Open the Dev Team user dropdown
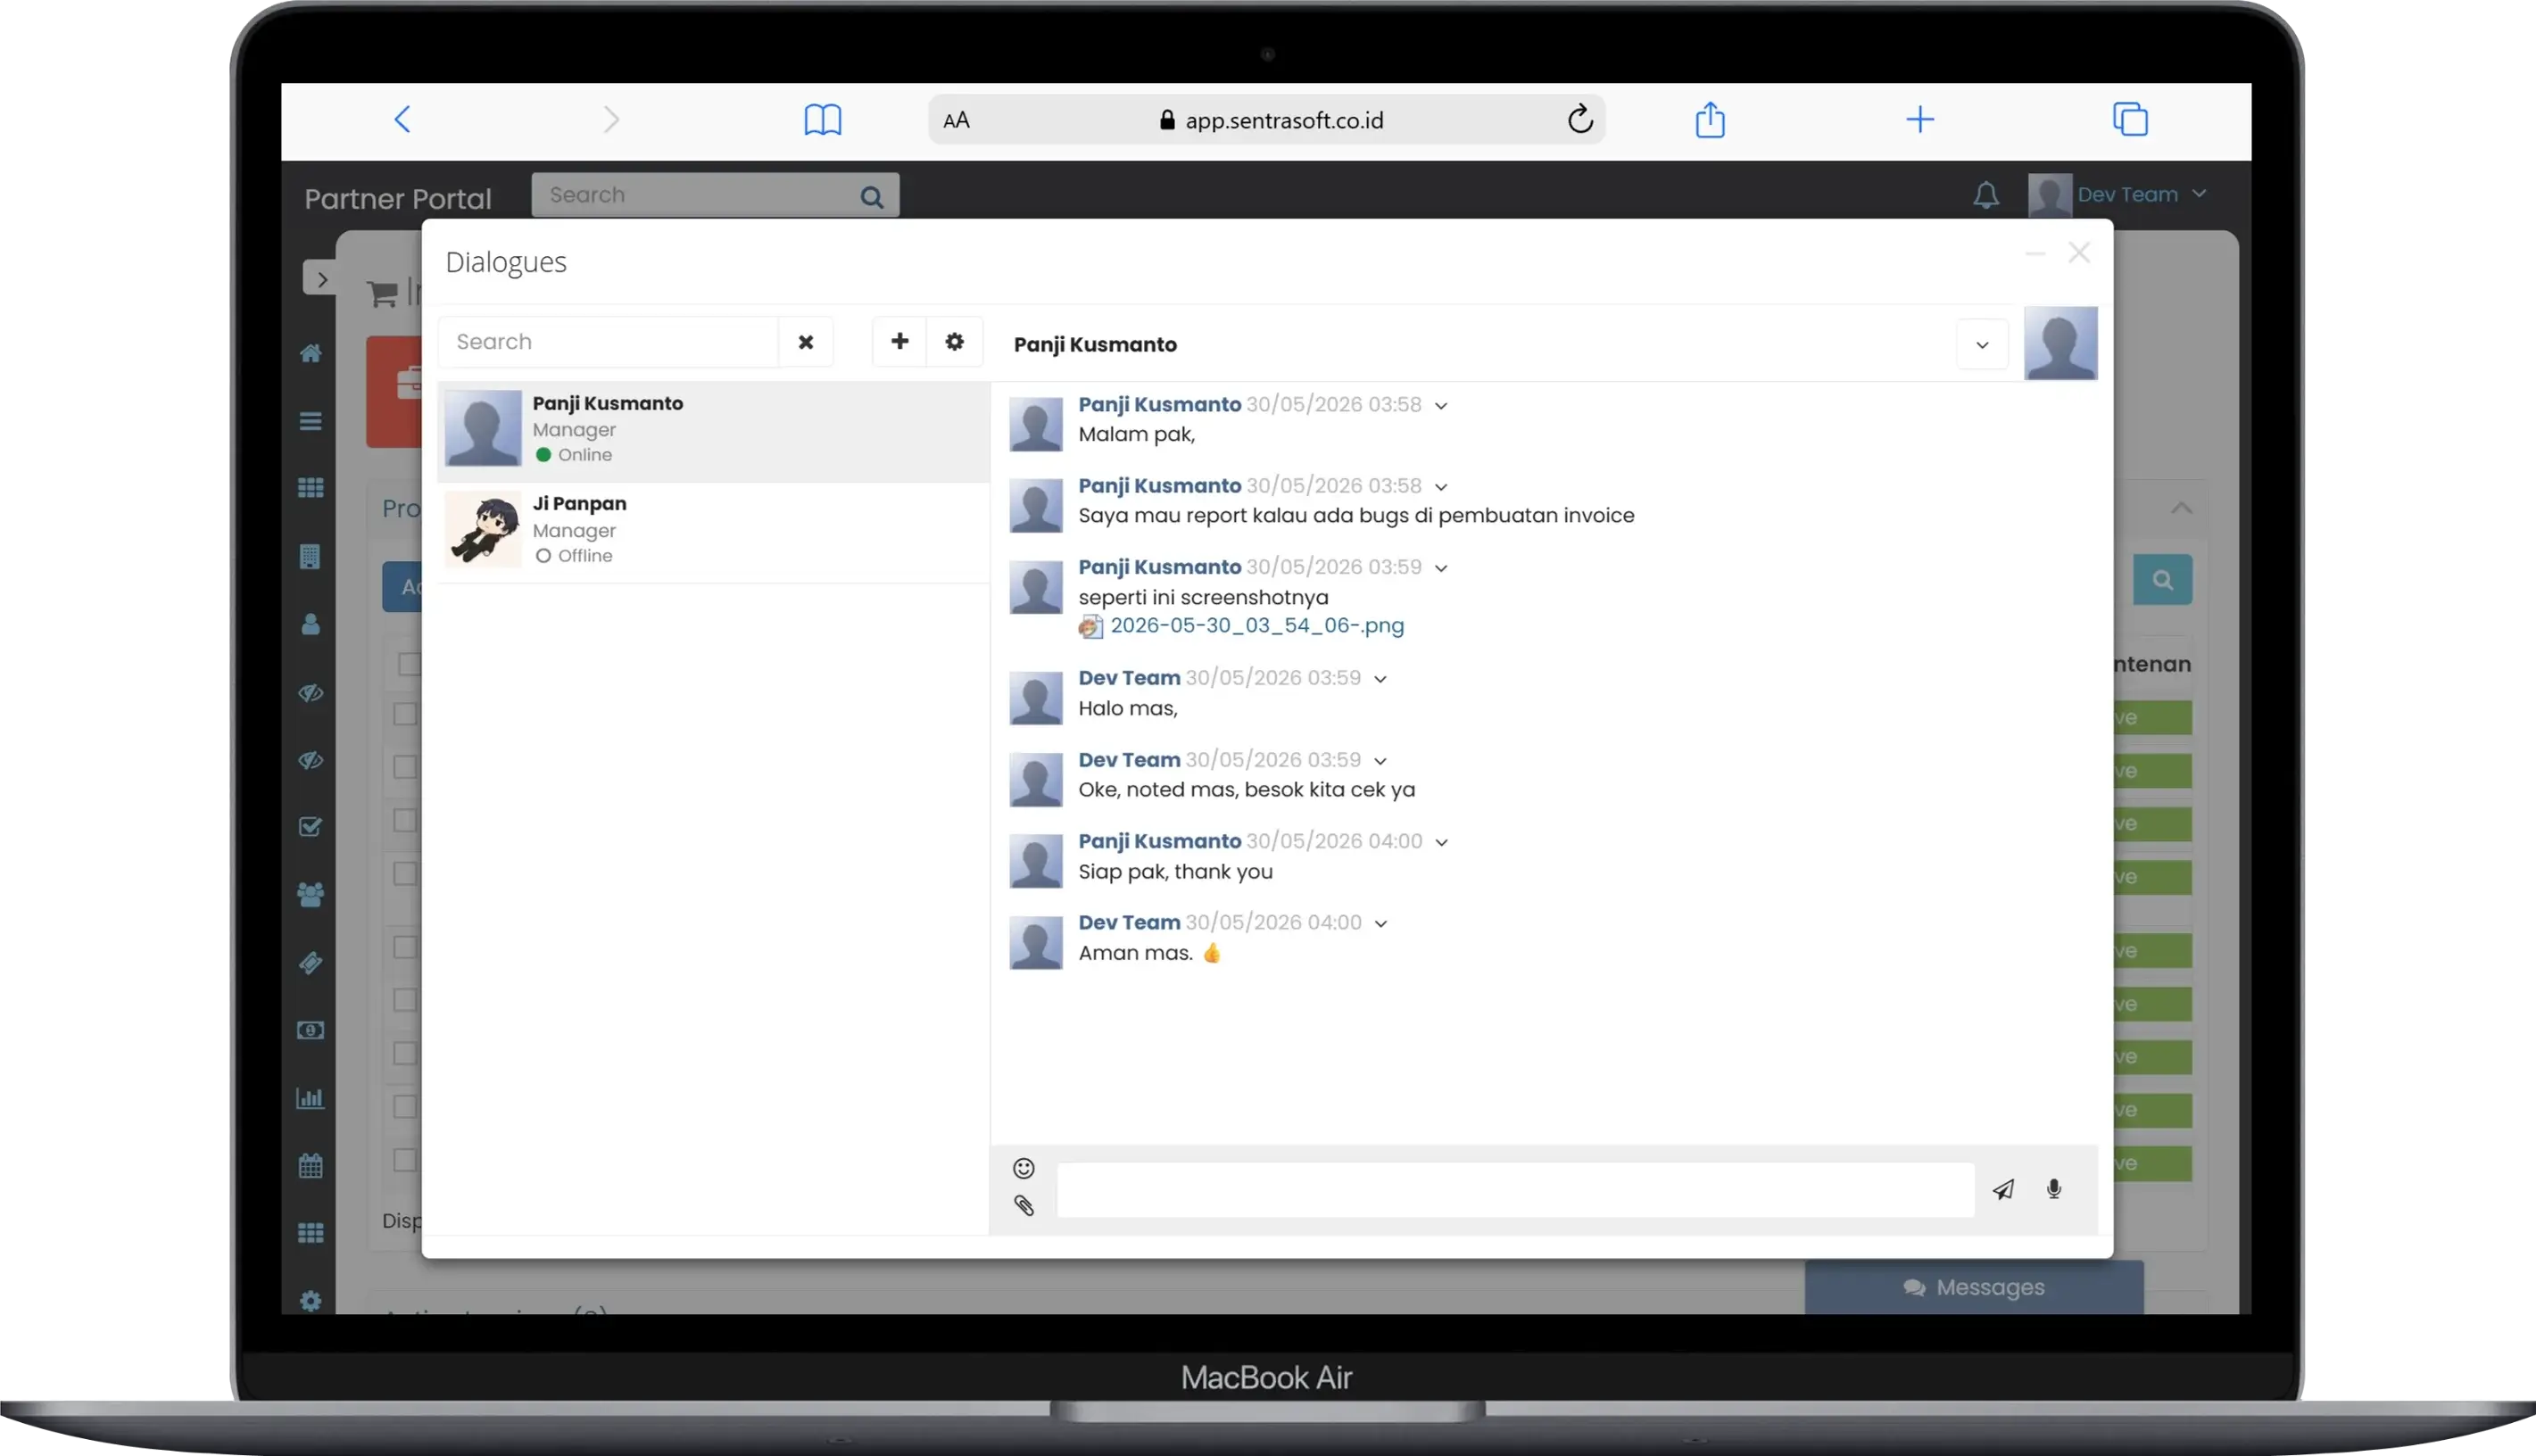This screenshot has width=2536, height=1456. [2118, 195]
